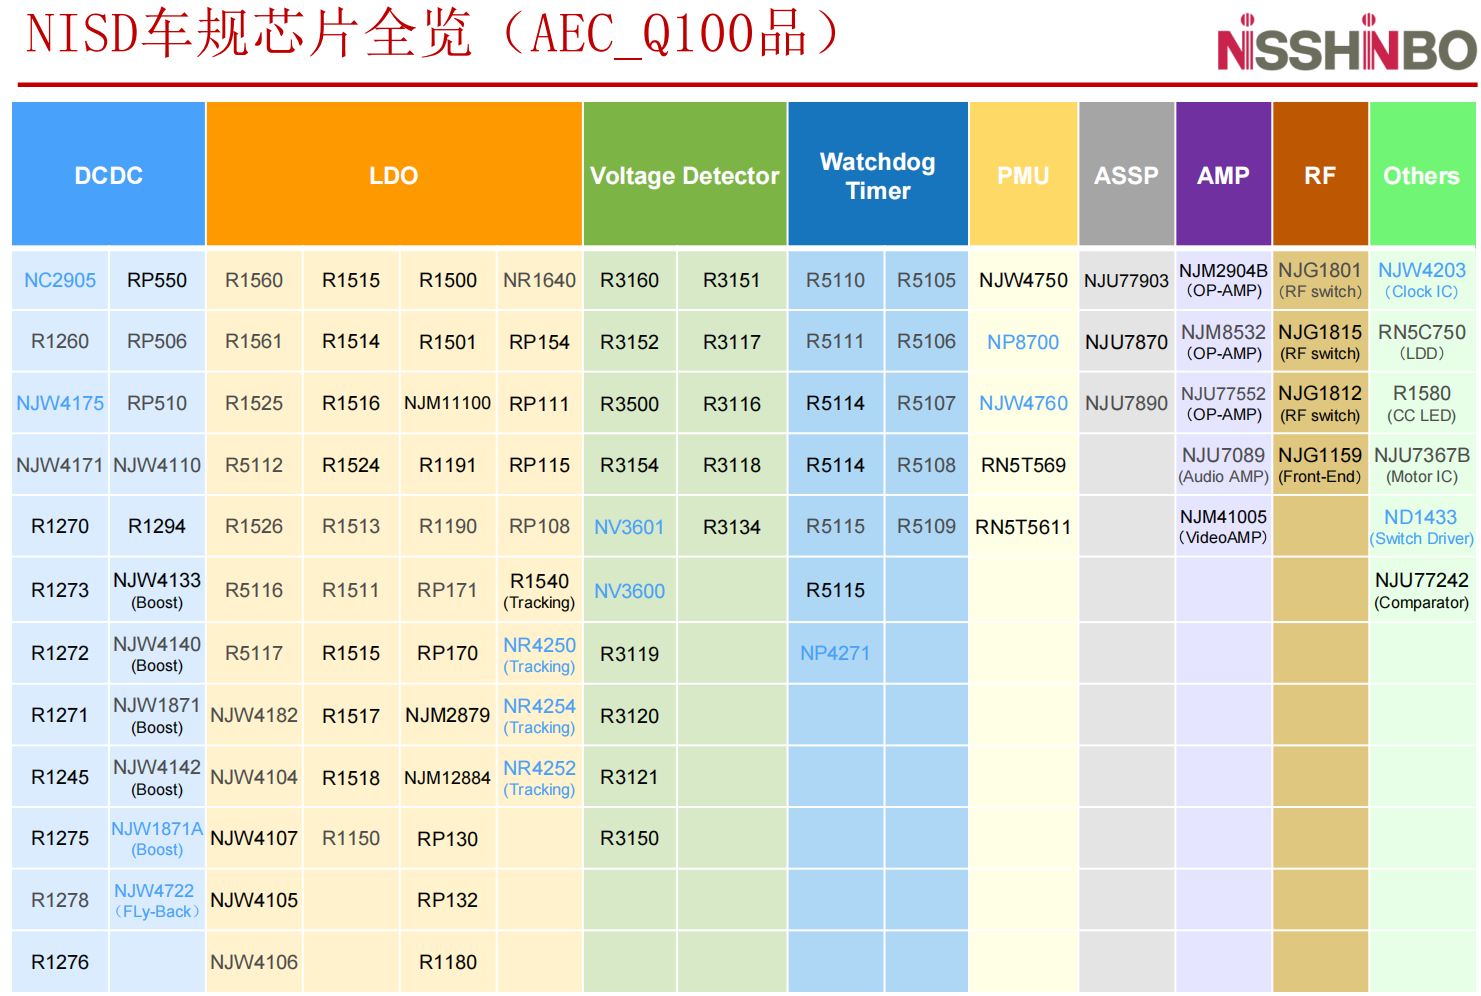The height and width of the screenshot is (996, 1481).
Task: Click the NJW4106 cell
Action: (x=254, y=962)
